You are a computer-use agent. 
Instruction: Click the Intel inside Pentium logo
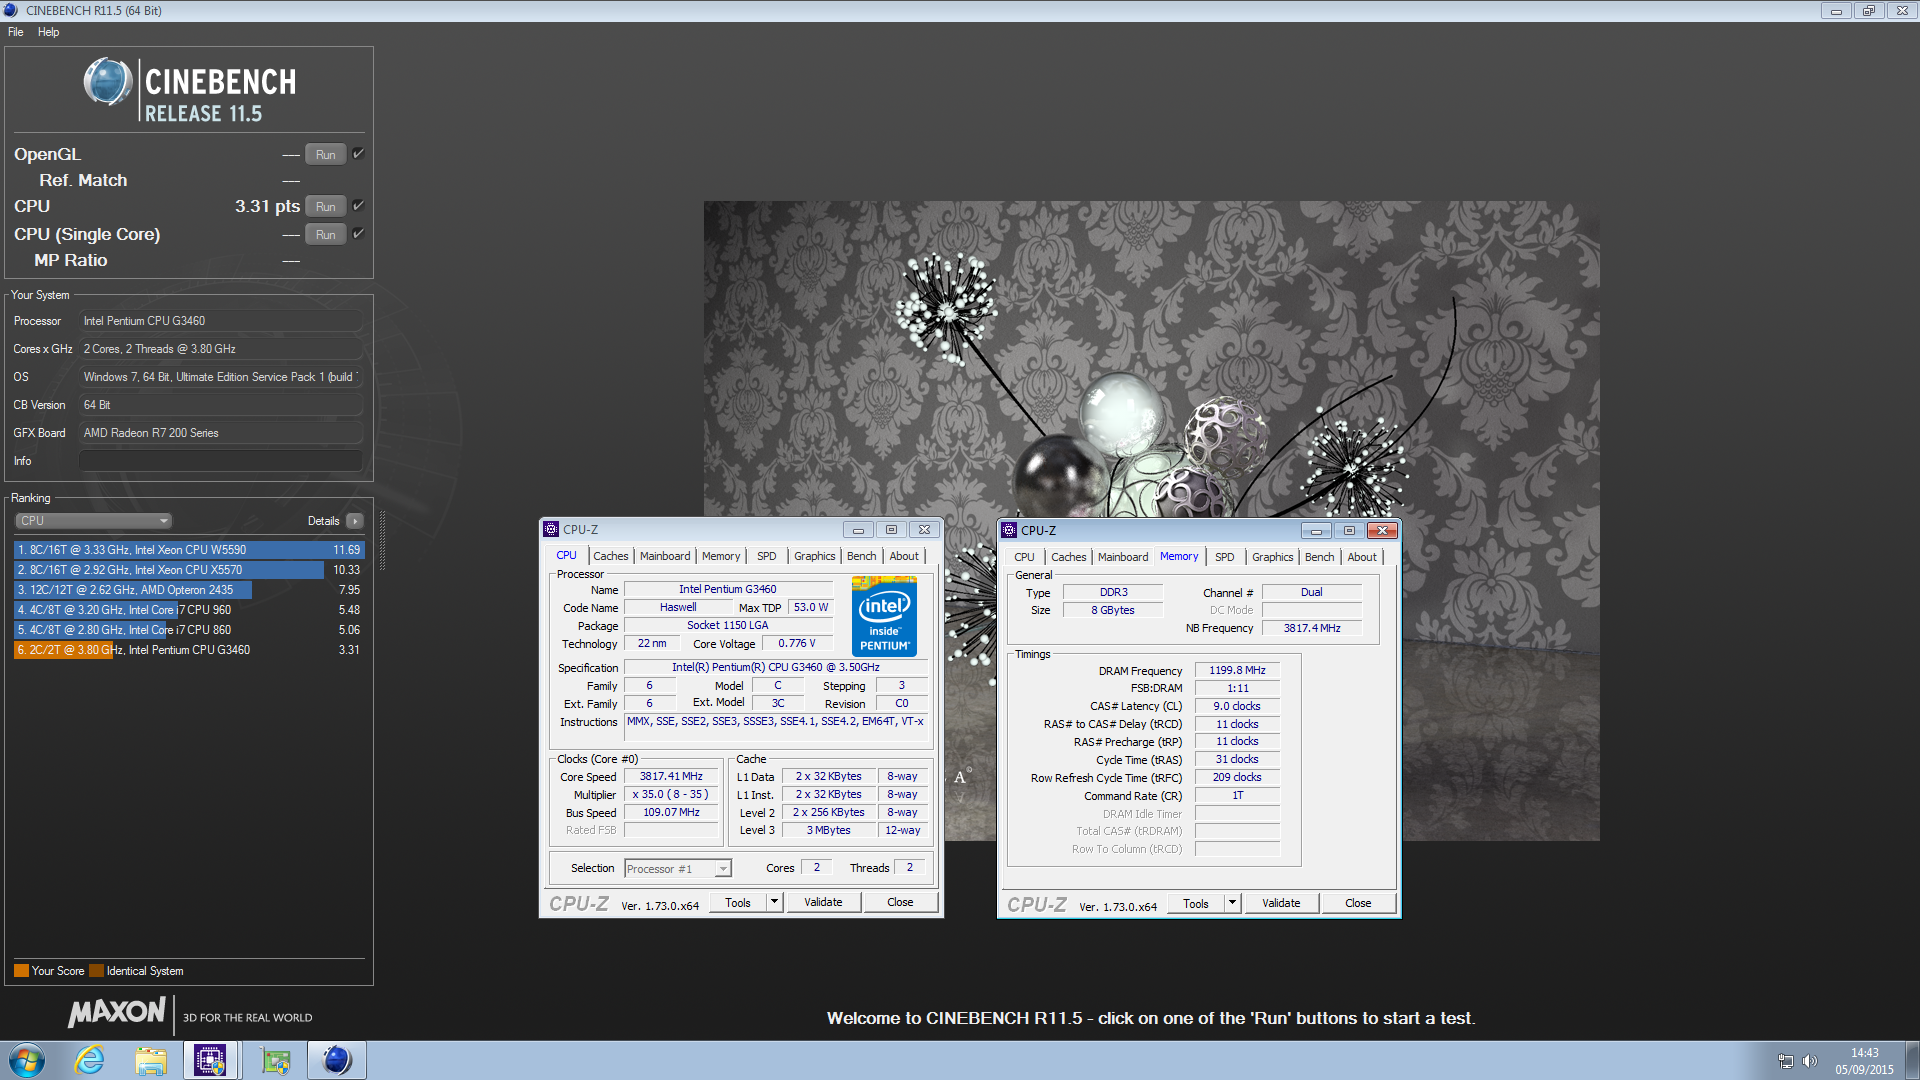(x=885, y=617)
